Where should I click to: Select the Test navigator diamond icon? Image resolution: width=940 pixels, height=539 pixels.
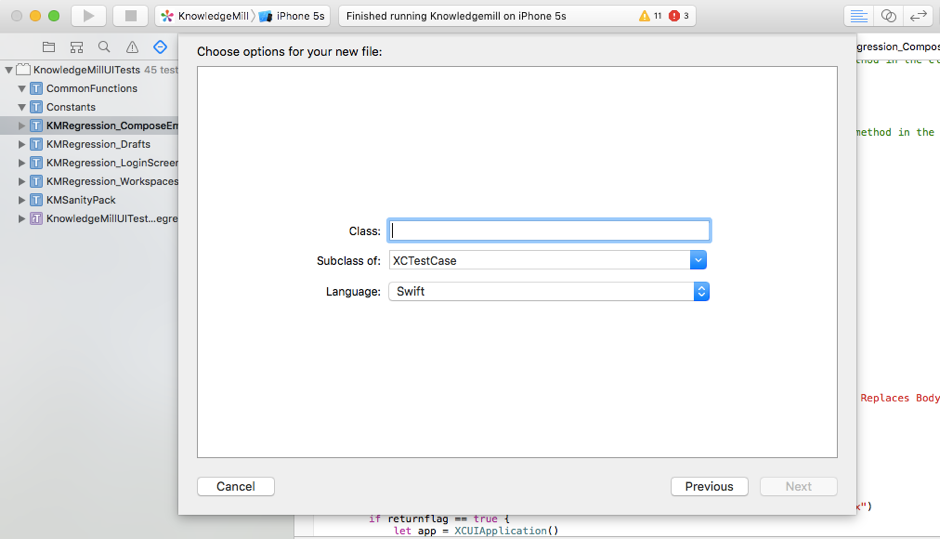tap(160, 47)
